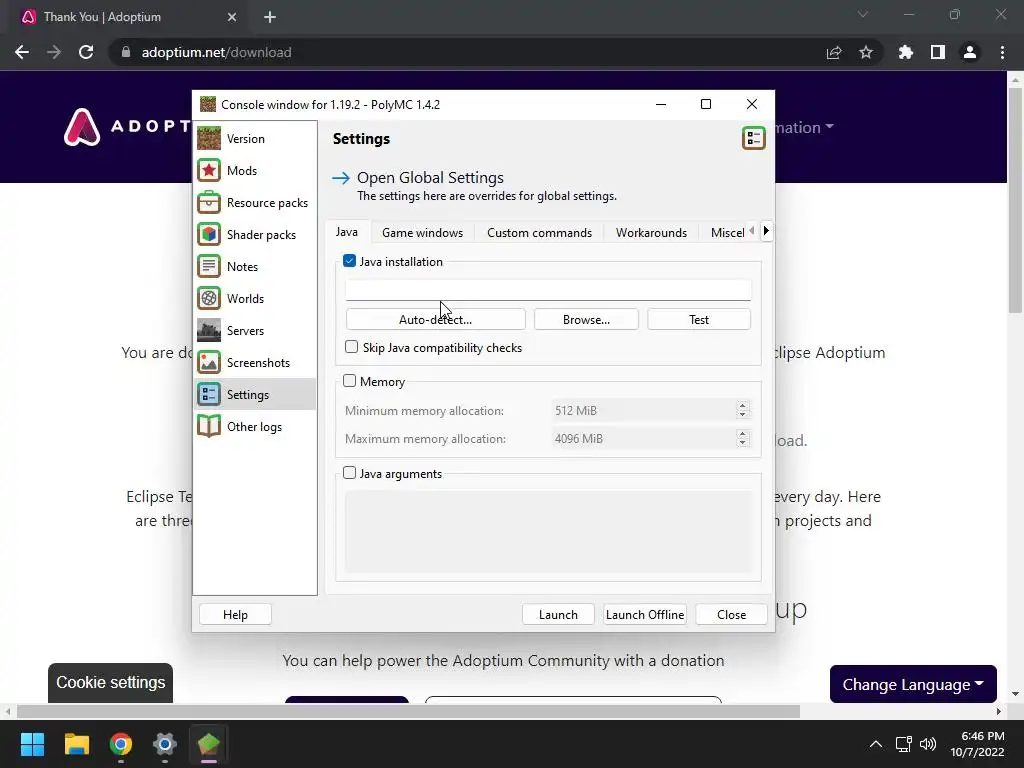Open Cookie settings on the webpage

pos(110,683)
